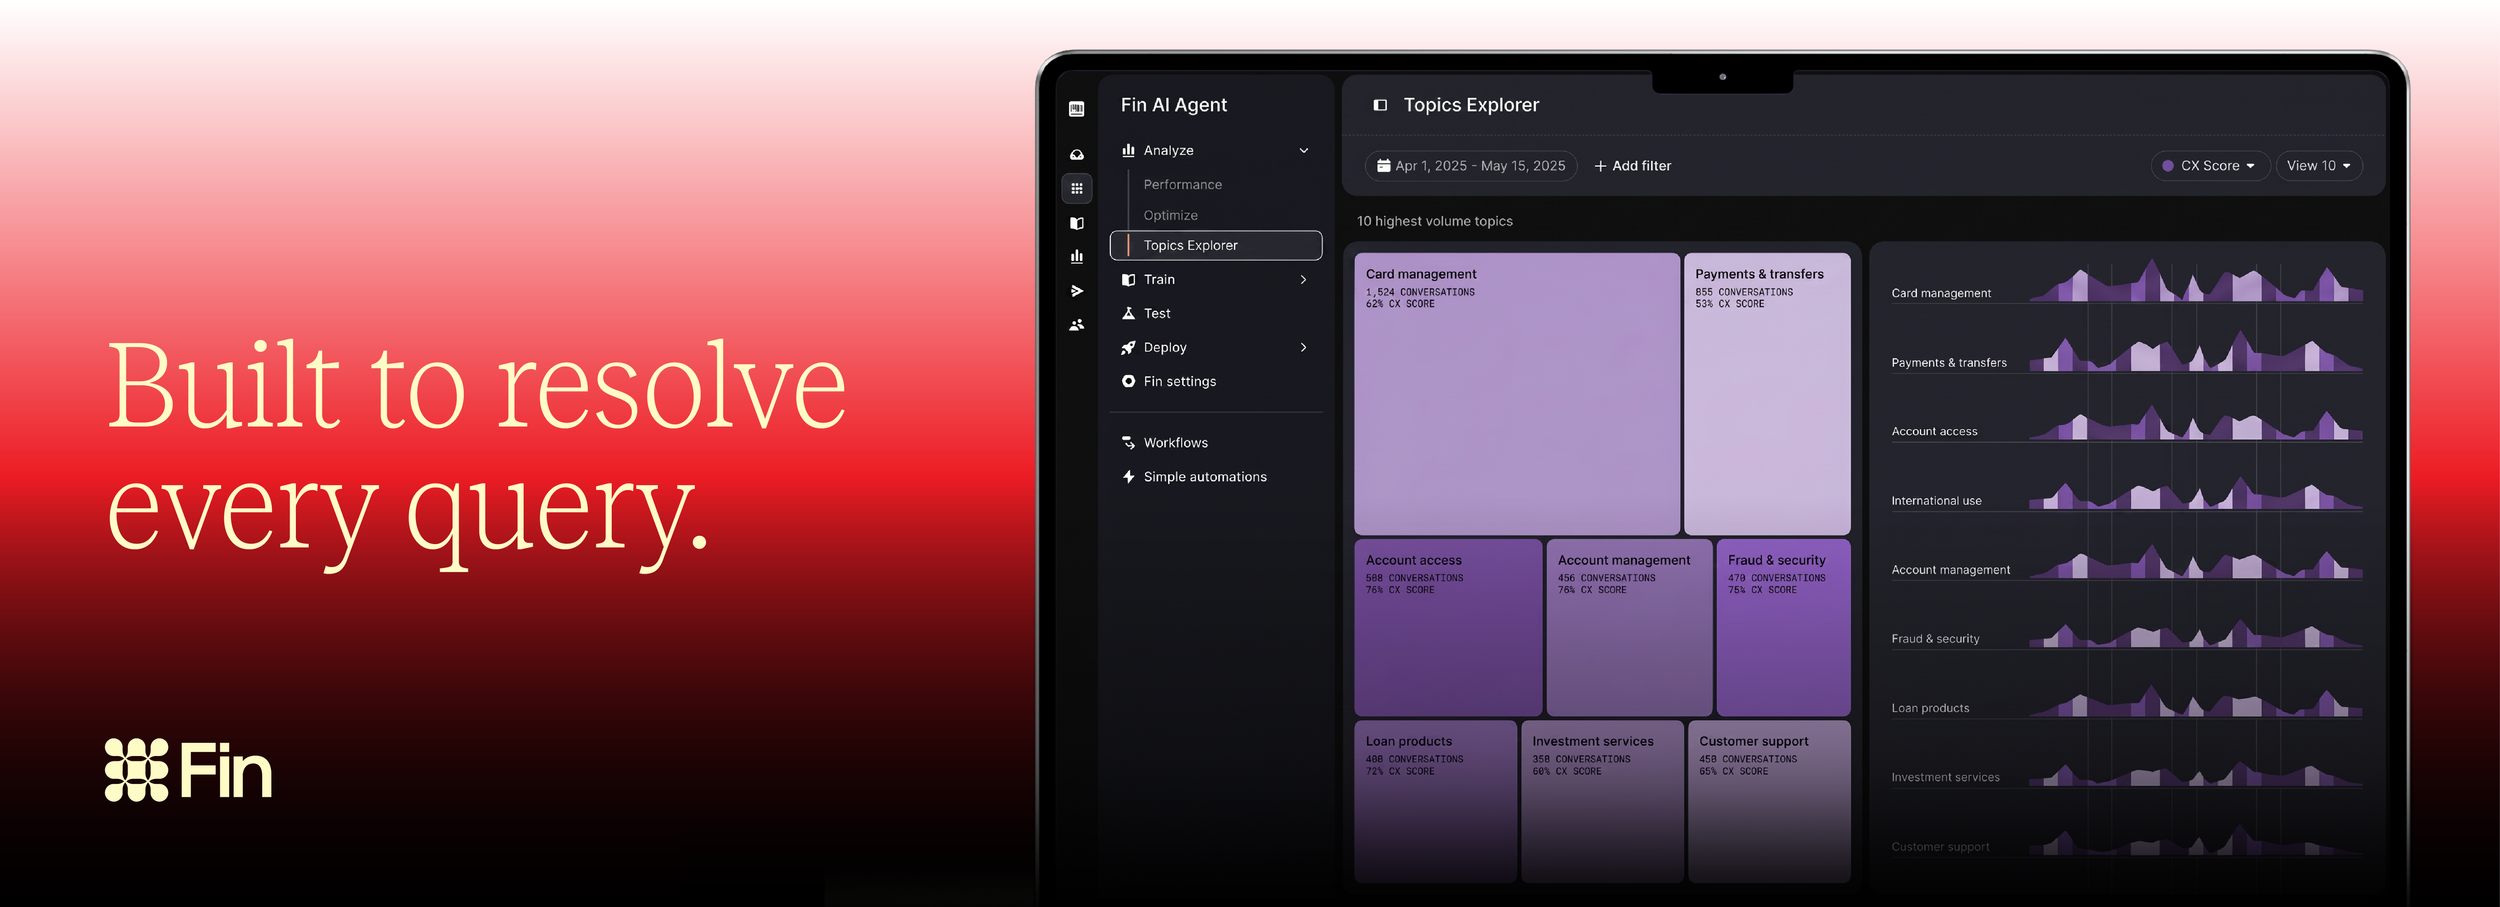Click the book icon beside Train

[1128, 280]
